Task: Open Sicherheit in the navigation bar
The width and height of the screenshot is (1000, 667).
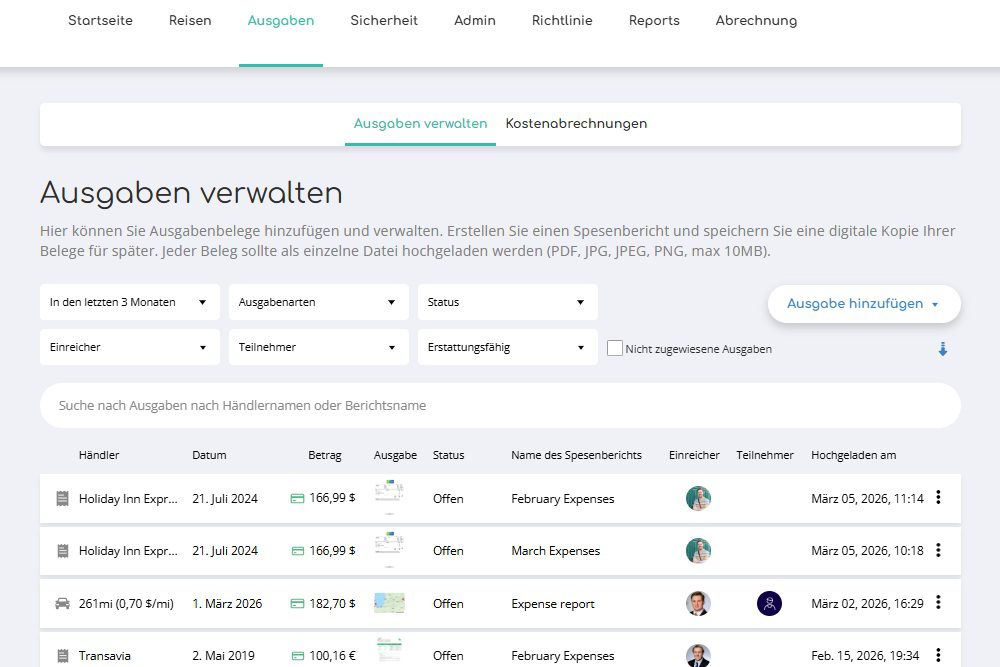Action: [x=384, y=20]
